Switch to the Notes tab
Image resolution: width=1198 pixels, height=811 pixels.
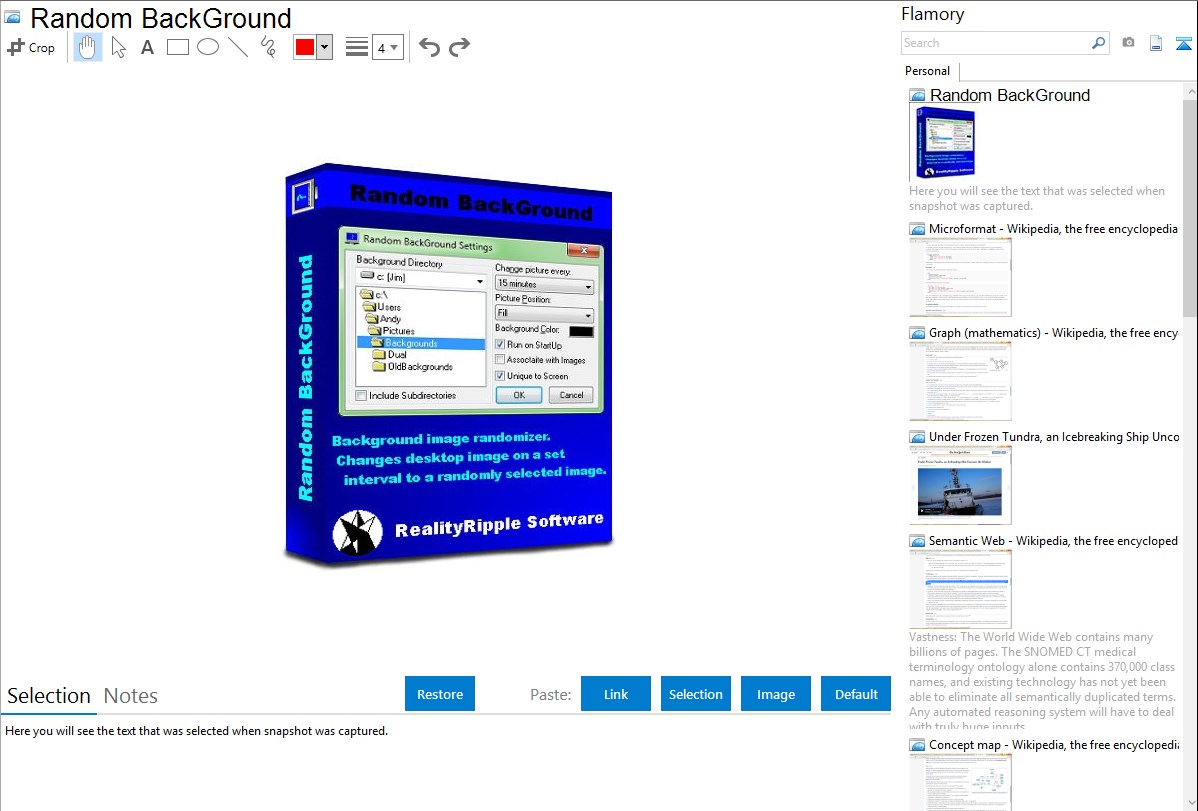click(x=131, y=696)
